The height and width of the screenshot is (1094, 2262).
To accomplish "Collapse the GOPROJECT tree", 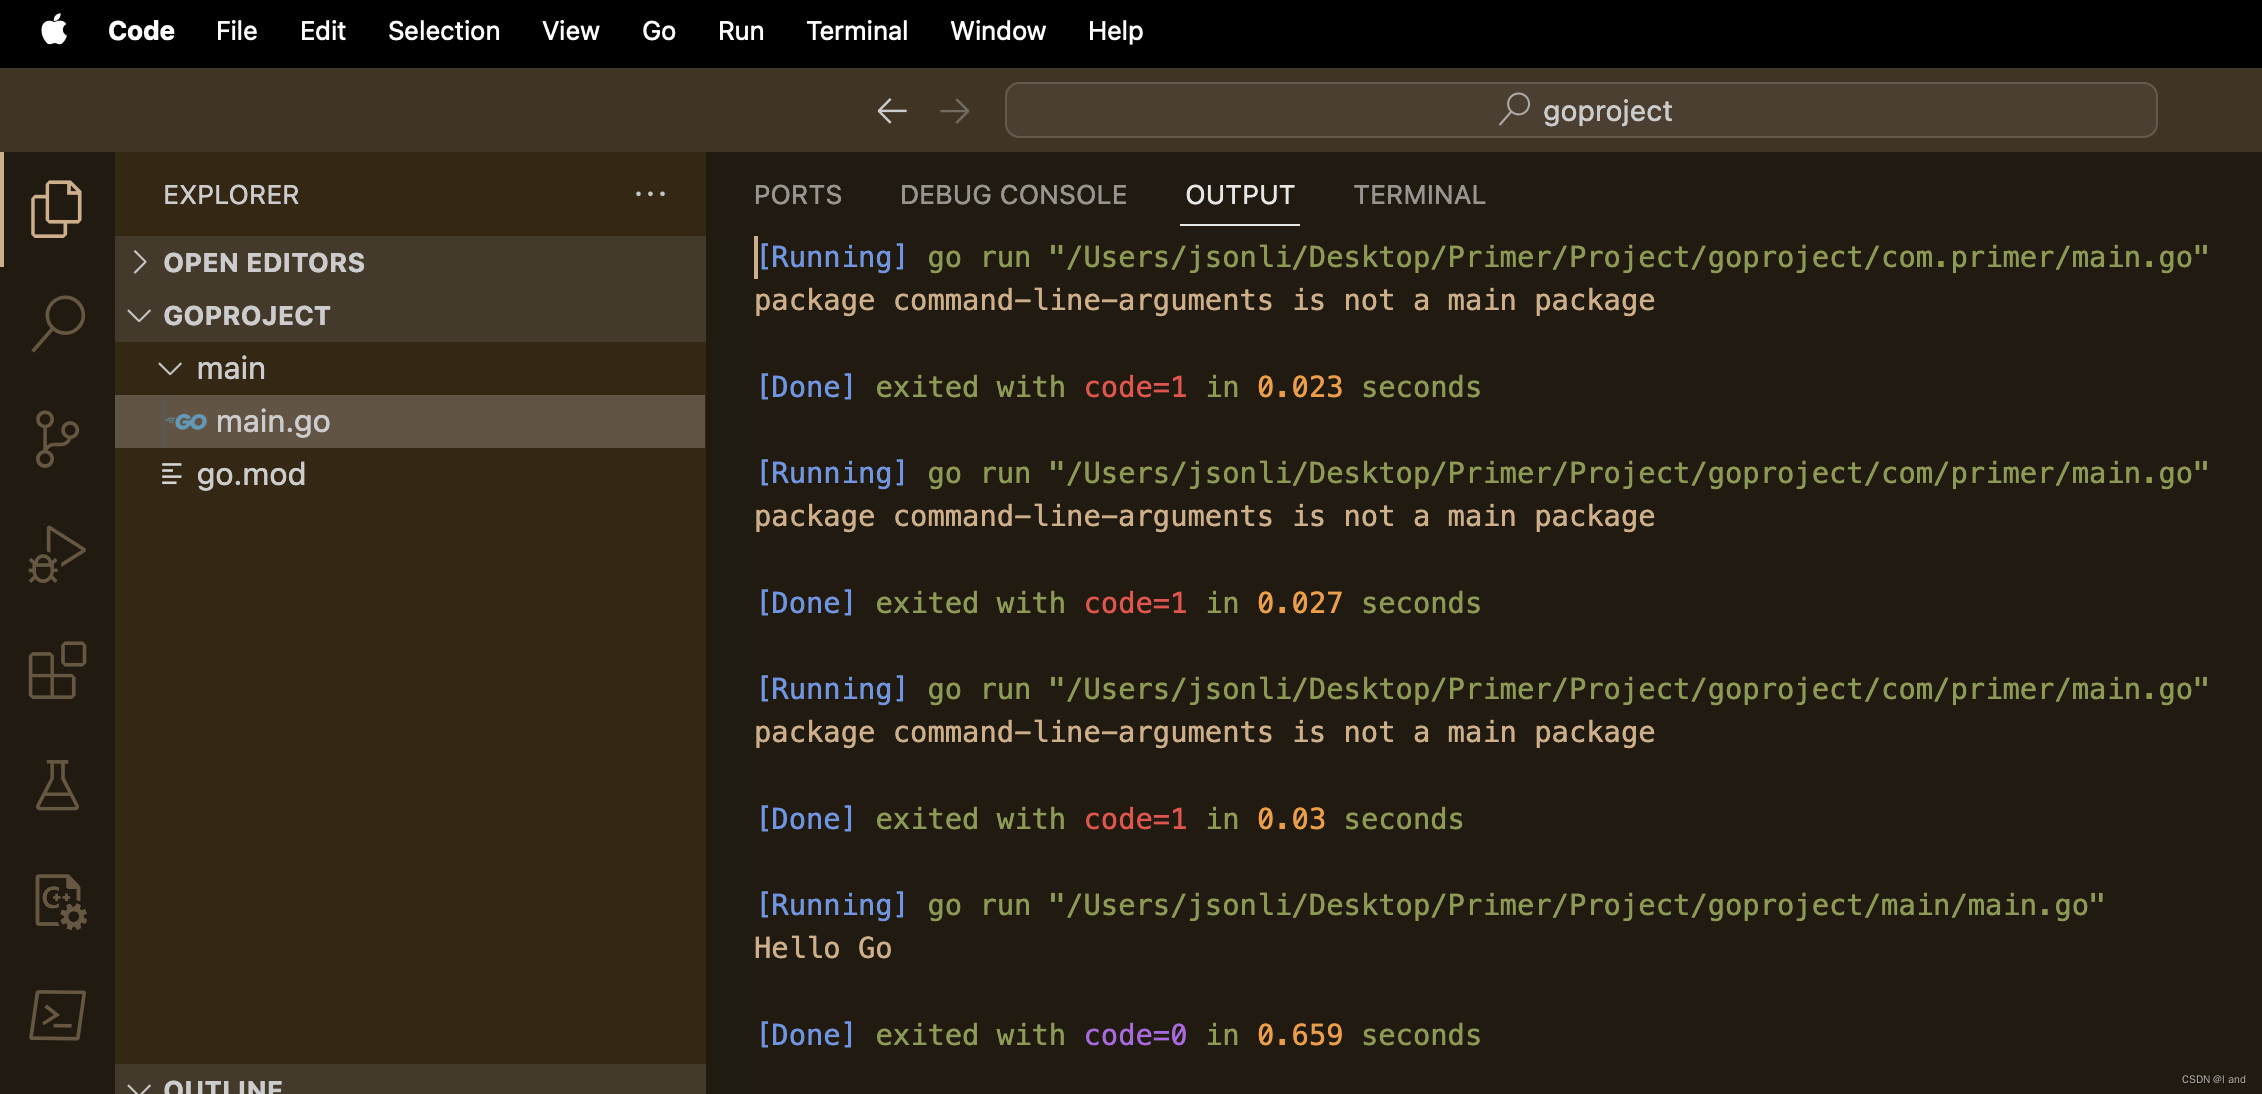I will tap(141, 315).
